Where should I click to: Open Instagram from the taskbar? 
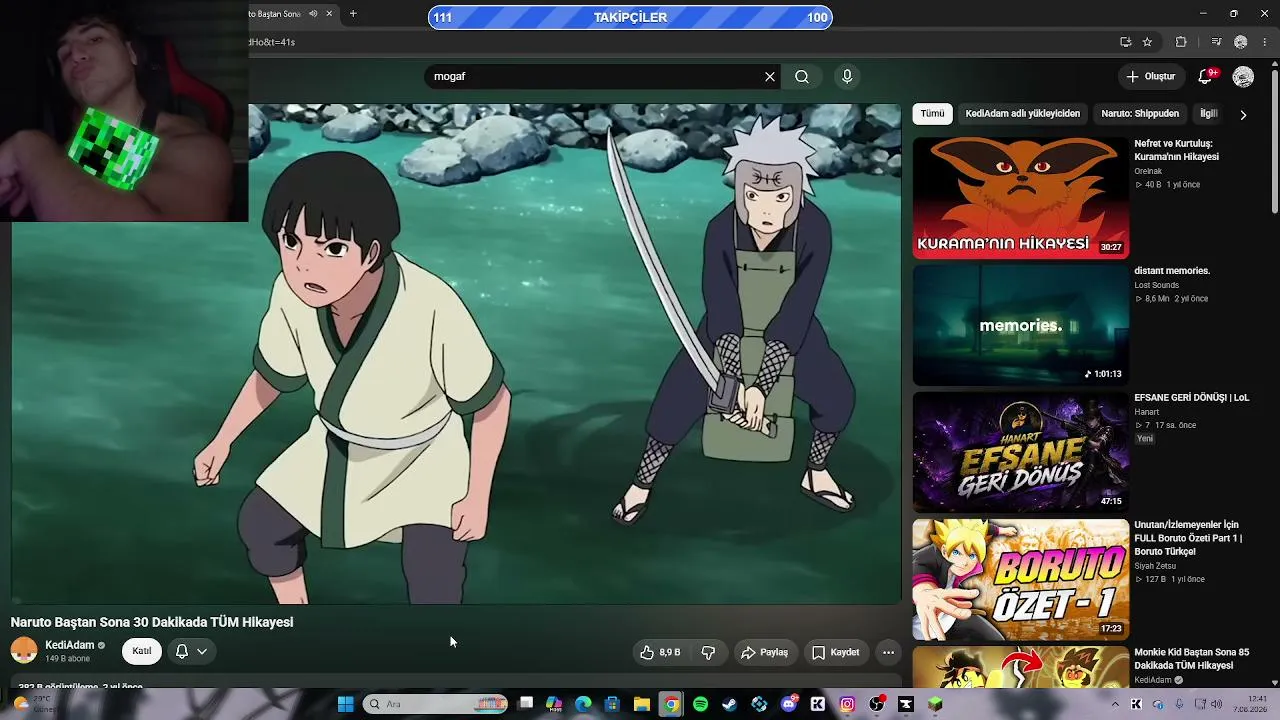[x=847, y=704]
